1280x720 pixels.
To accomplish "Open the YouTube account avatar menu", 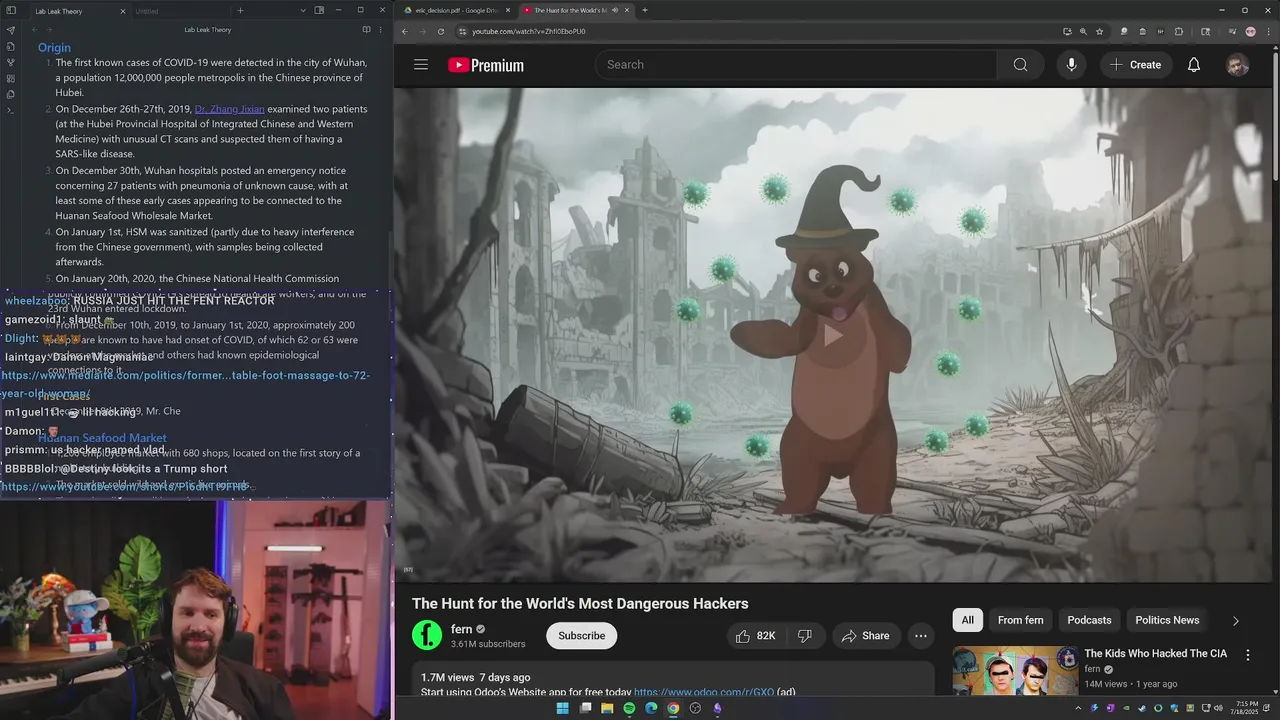I will pos(1238,65).
